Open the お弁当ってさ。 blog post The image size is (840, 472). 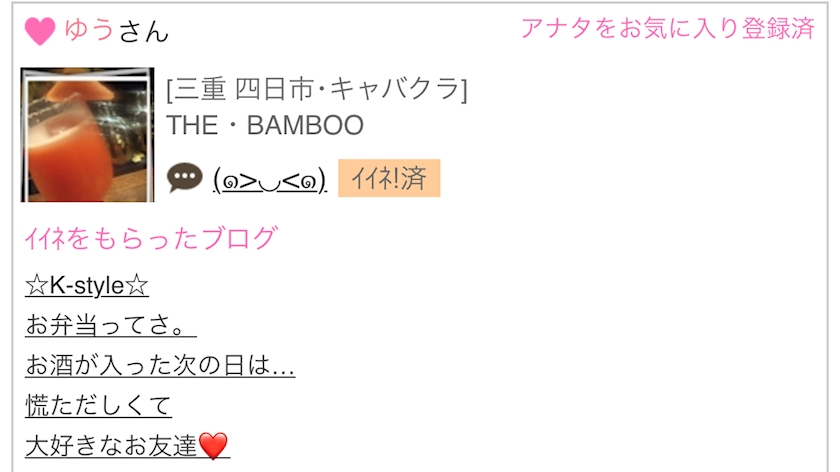pos(111,325)
